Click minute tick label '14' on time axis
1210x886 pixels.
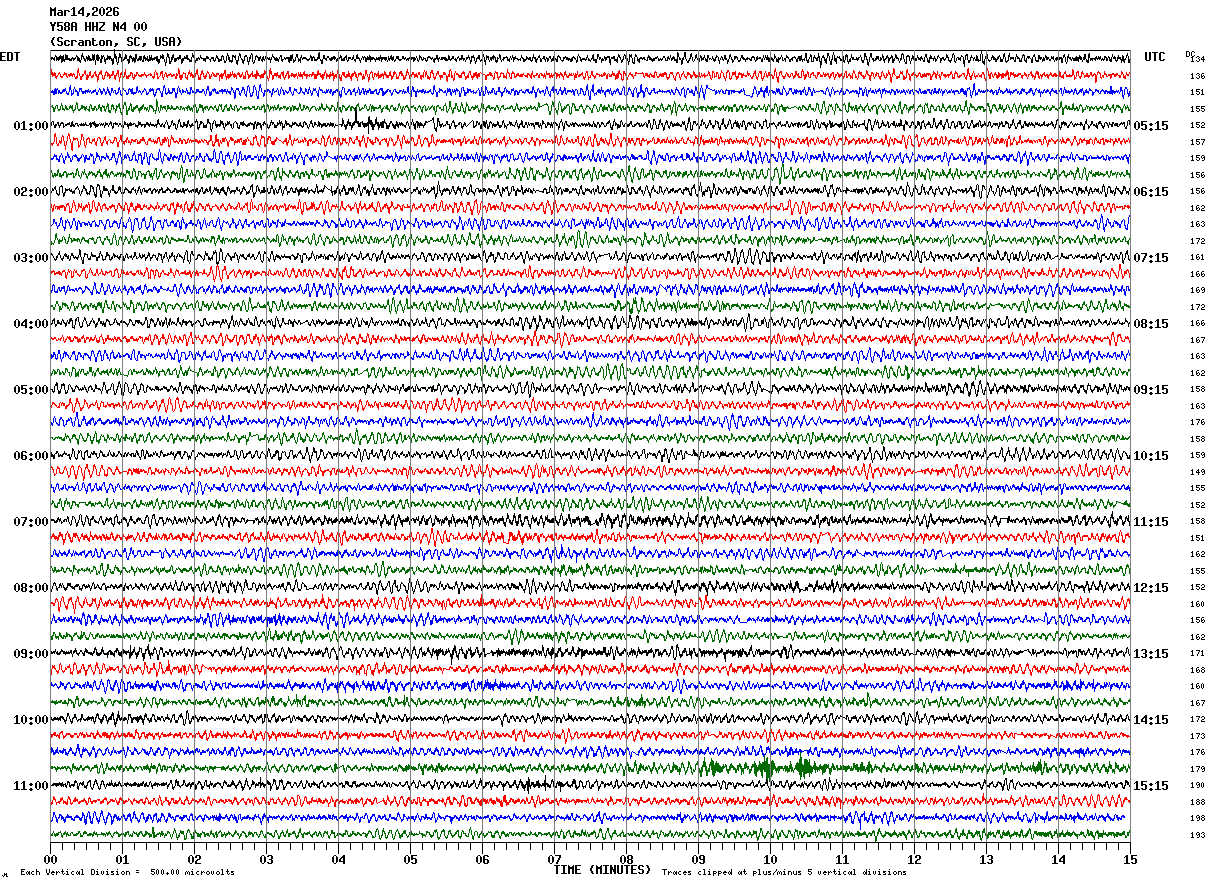point(1058,859)
